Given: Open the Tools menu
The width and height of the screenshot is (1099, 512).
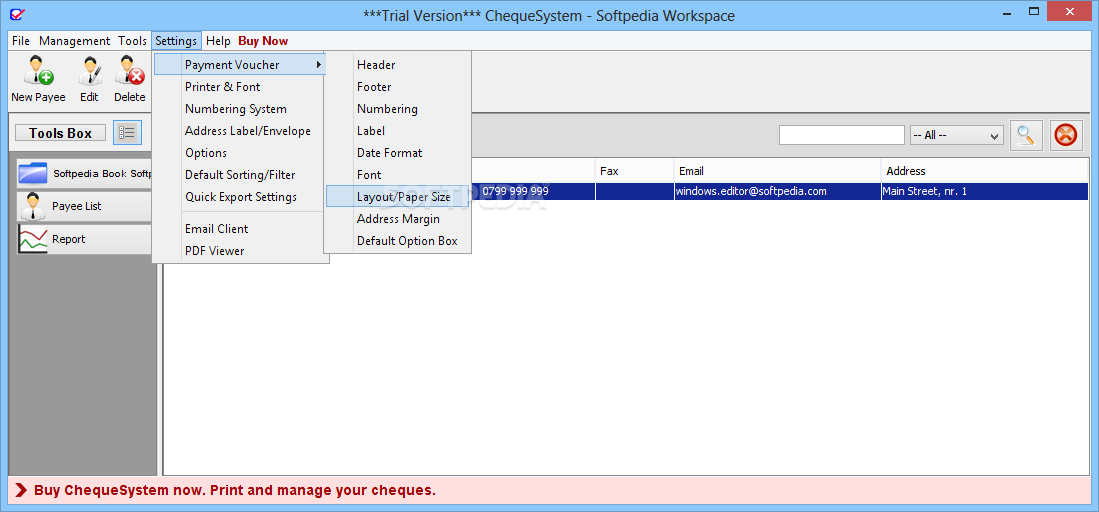Looking at the screenshot, I should pos(132,41).
